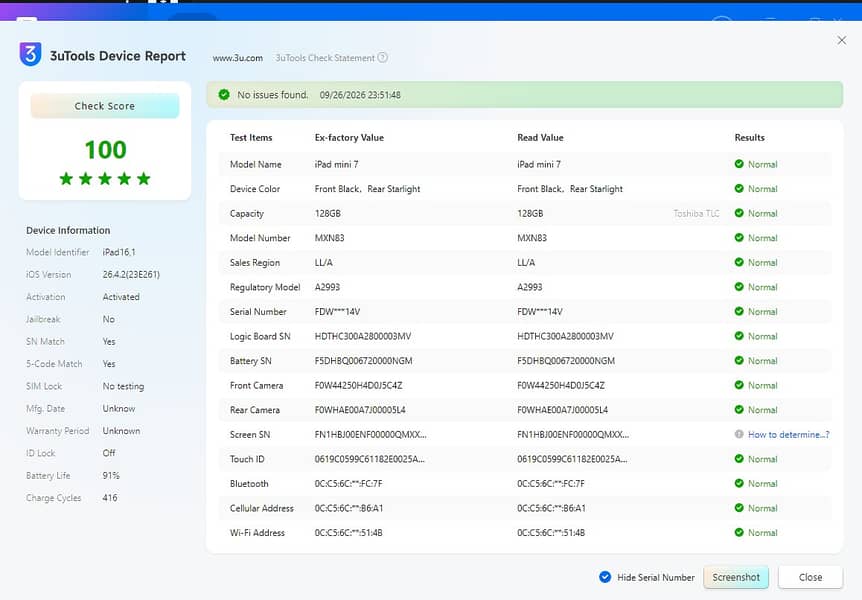Click the Ex-factory Regulatory Model A2993
This screenshot has height=600, width=862.
click(327, 287)
